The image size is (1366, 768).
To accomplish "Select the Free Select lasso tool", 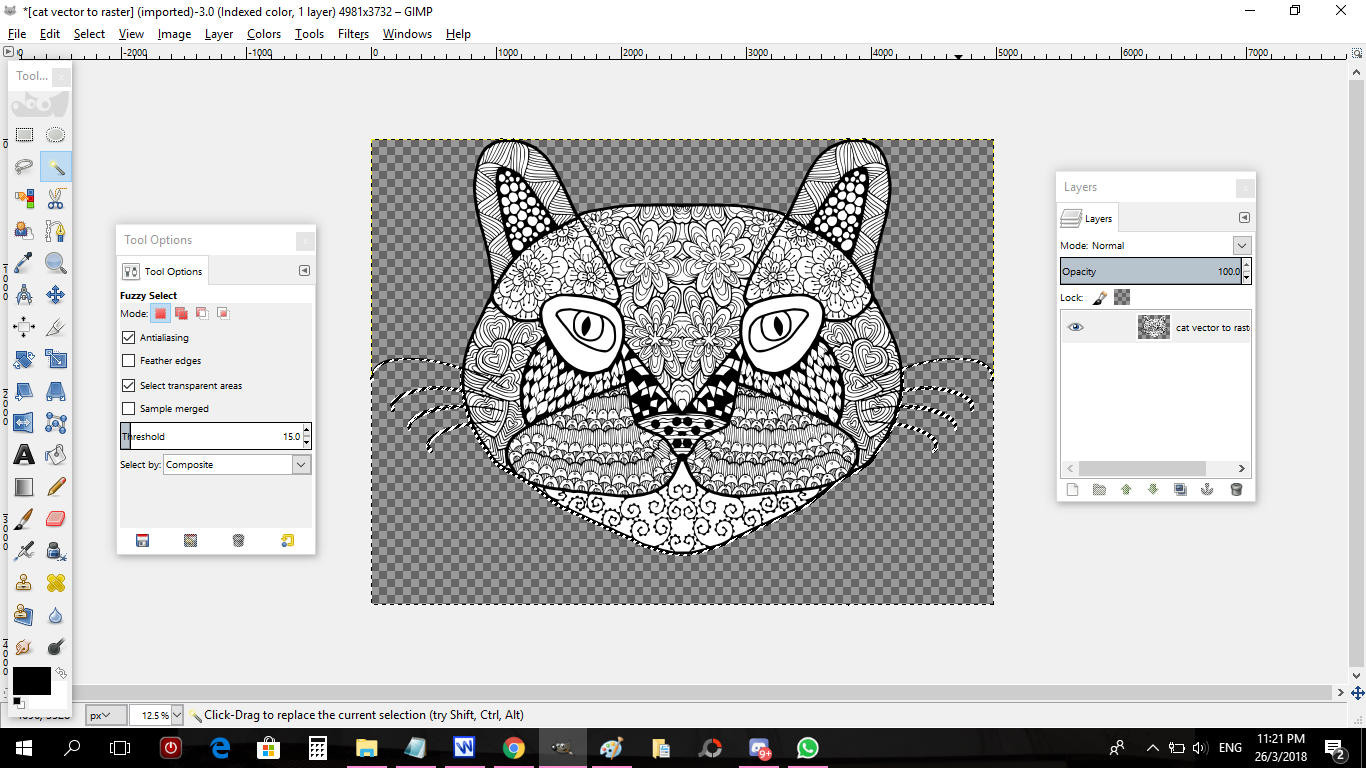I will [x=24, y=167].
